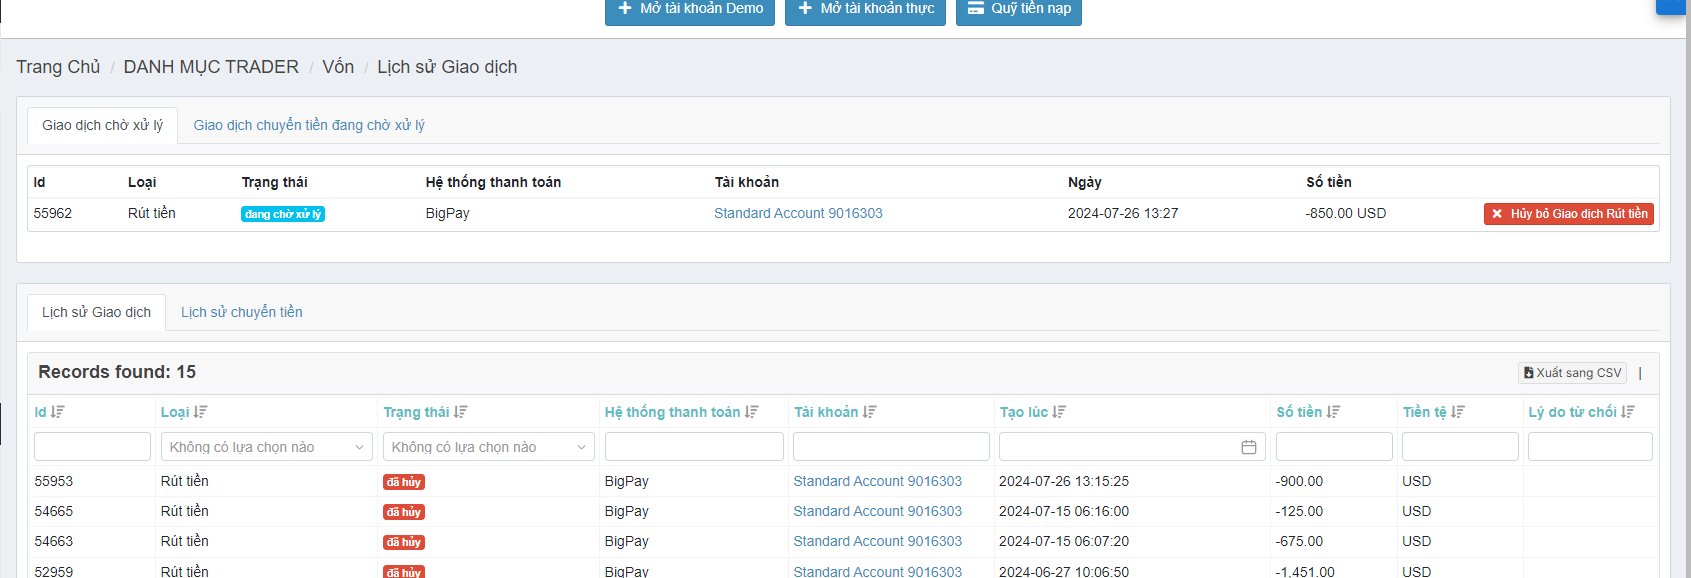Screen dimensions: 1691x578
Task: Click the date 2024-07-15 06:07:20
Action: (1064, 541)
